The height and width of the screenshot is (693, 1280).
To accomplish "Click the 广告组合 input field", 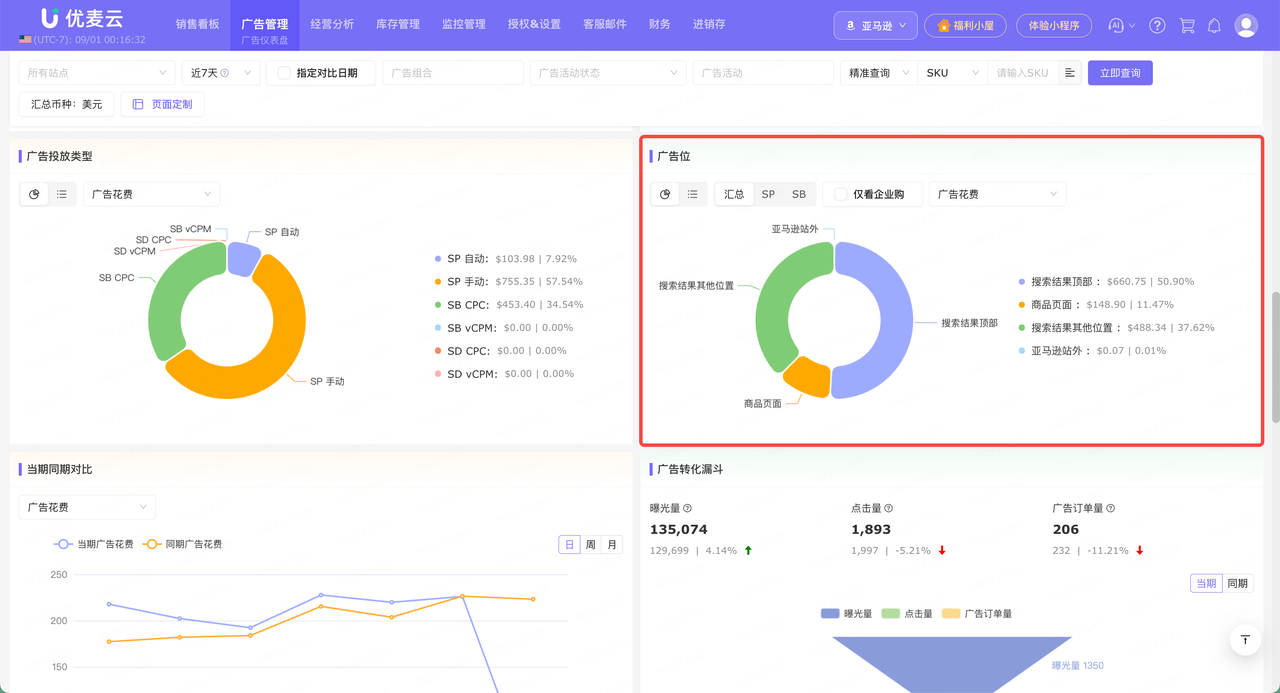I will click(453, 73).
